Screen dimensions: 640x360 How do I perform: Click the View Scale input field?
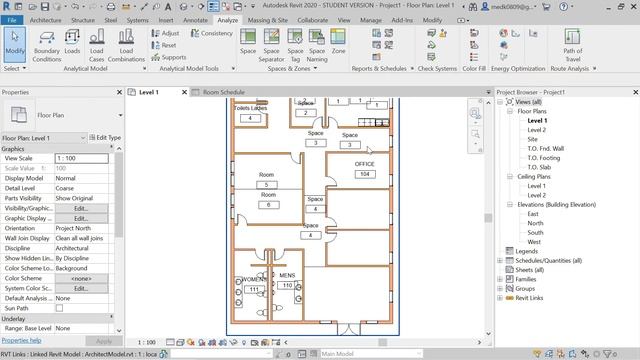point(81,158)
